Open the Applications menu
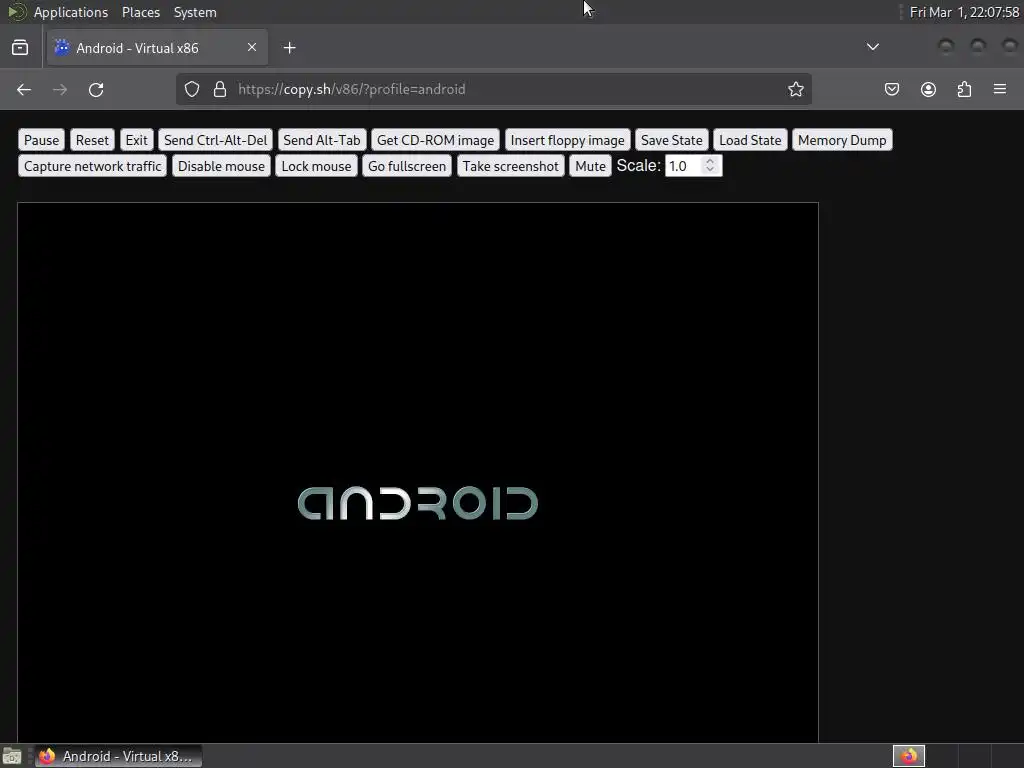 point(71,12)
